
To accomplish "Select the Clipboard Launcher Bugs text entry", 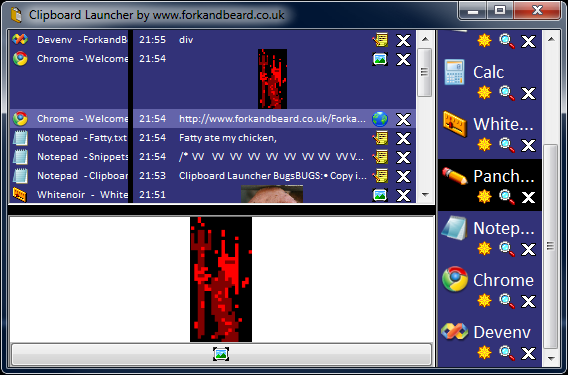I will pyautogui.click(x=213, y=176).
